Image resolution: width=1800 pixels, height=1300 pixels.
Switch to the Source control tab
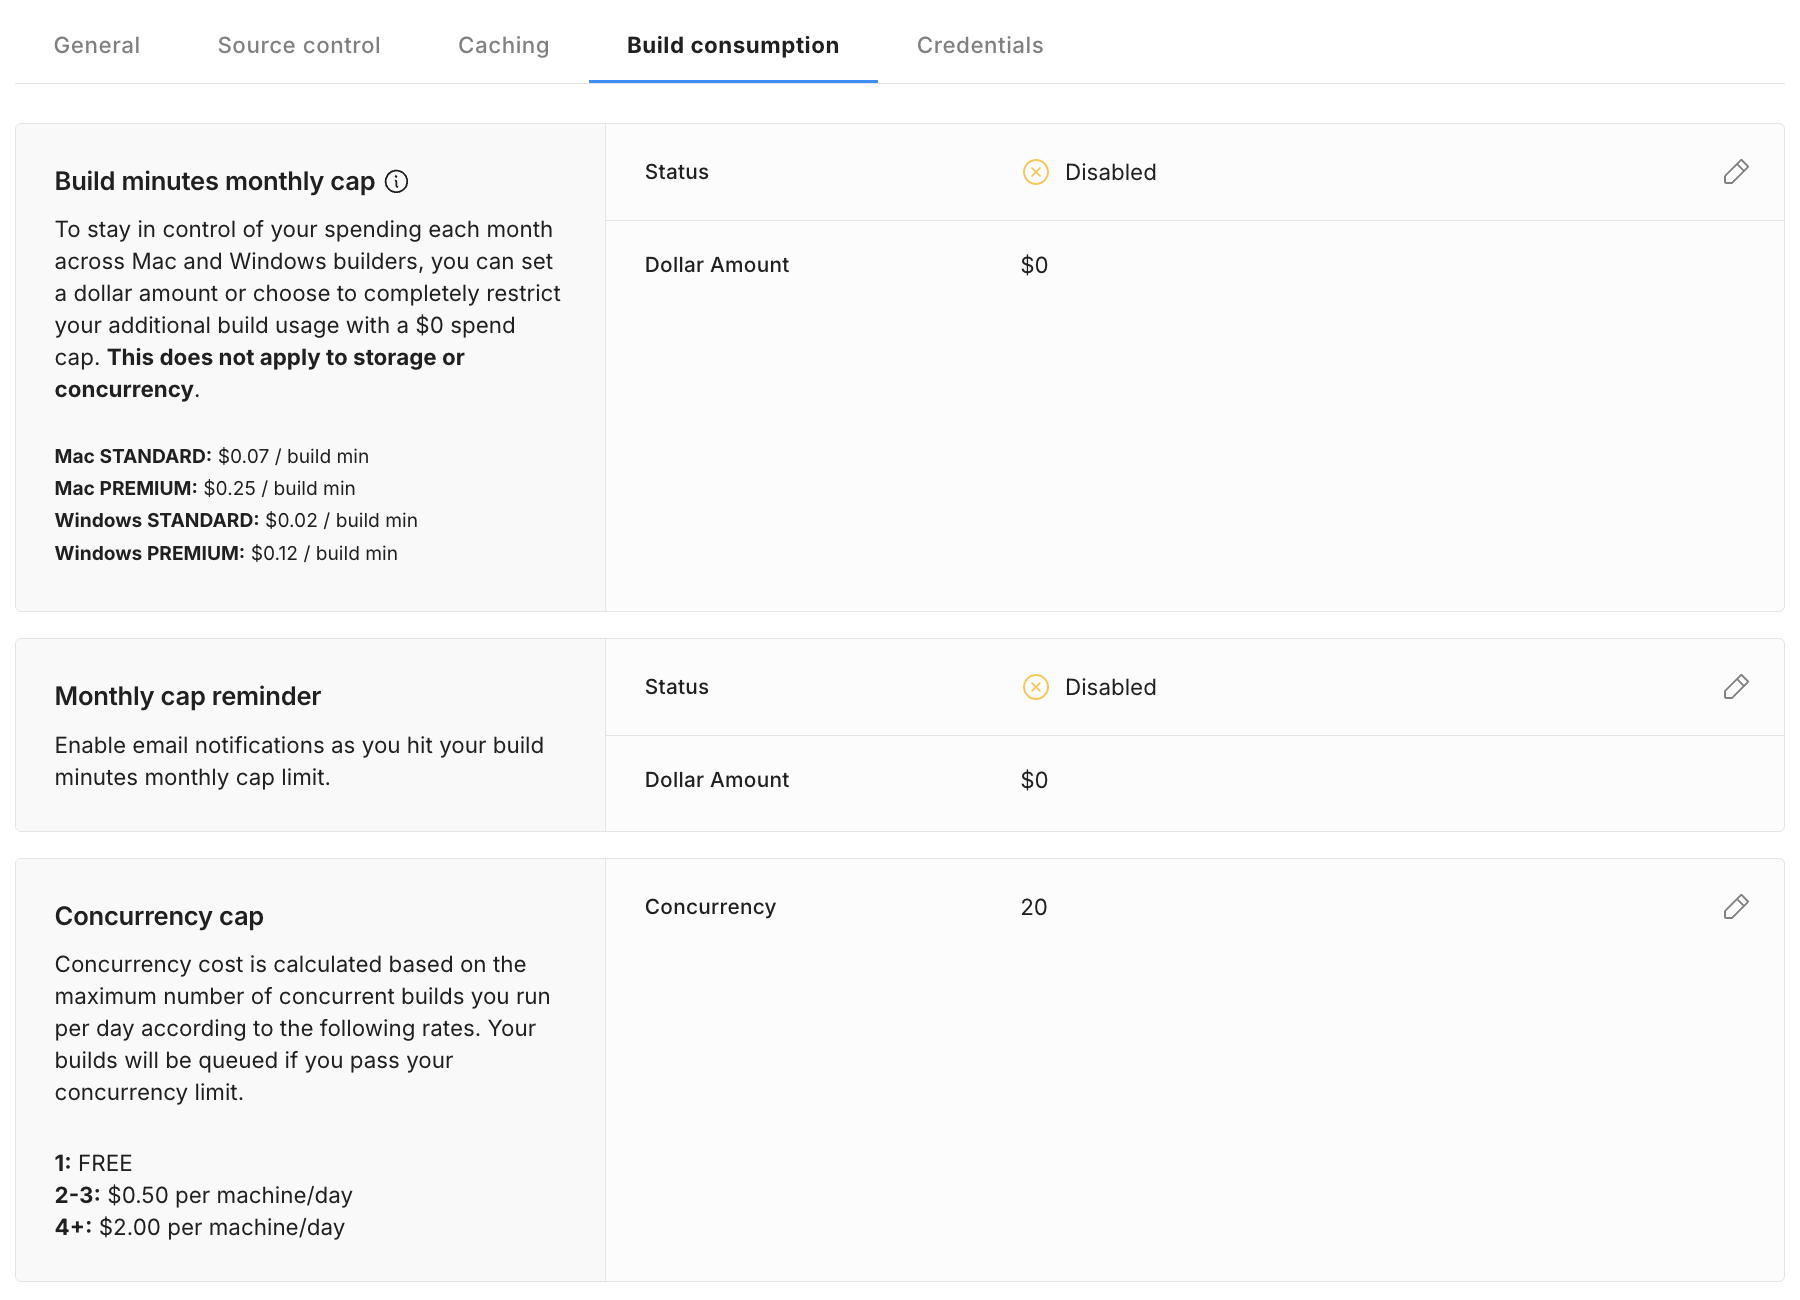[299, 45]
